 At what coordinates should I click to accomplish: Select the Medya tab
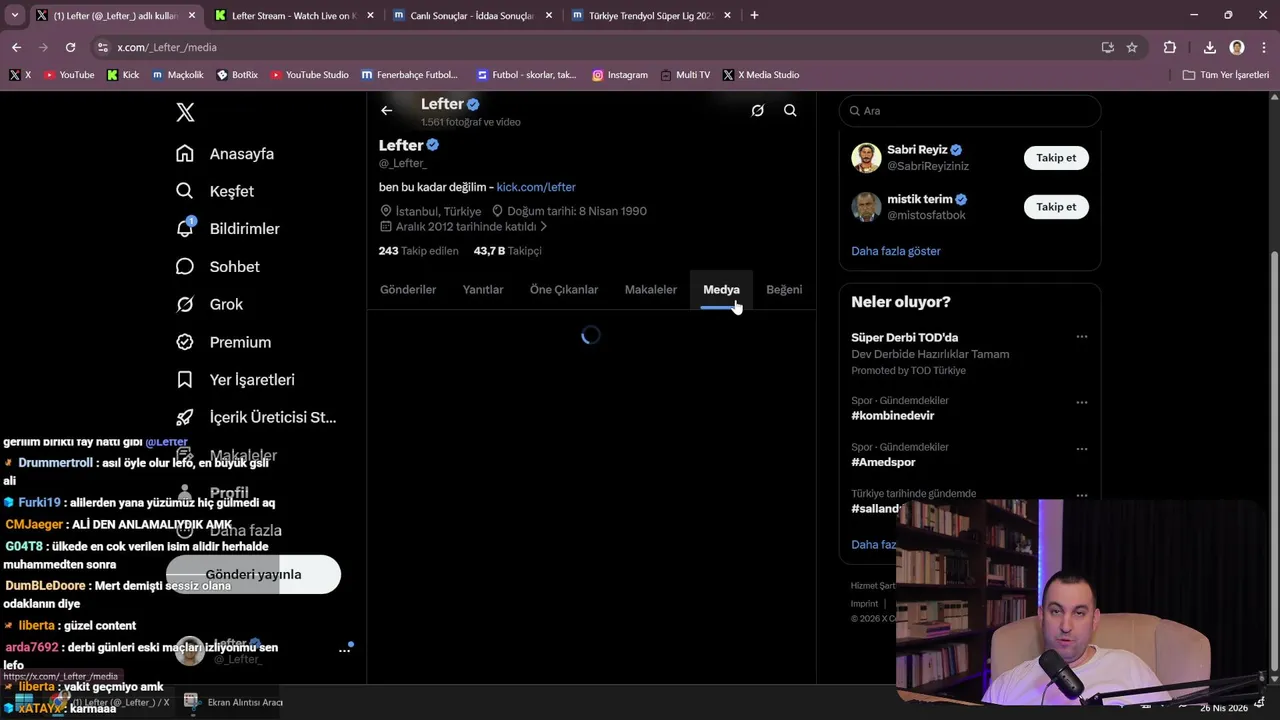[x=721, y=290]
